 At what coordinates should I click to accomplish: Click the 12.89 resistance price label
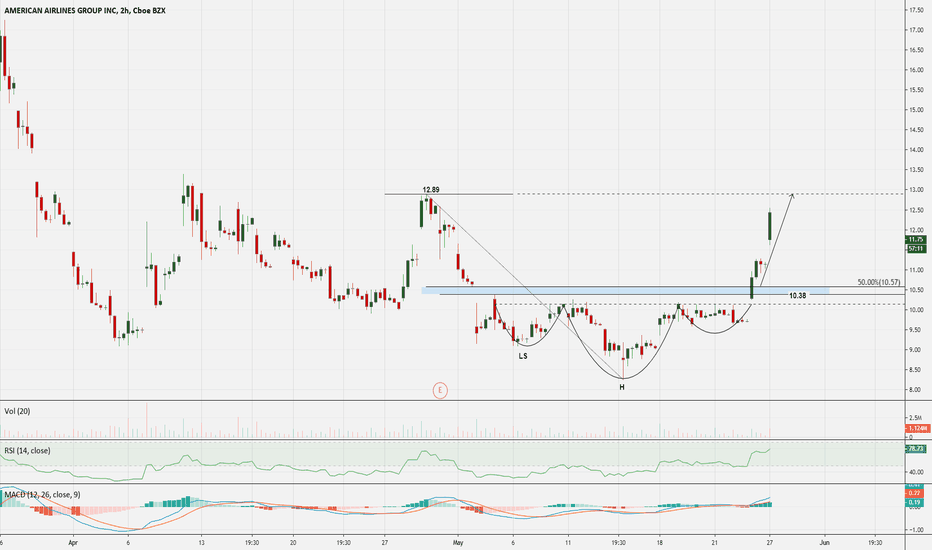pos(431,190)
